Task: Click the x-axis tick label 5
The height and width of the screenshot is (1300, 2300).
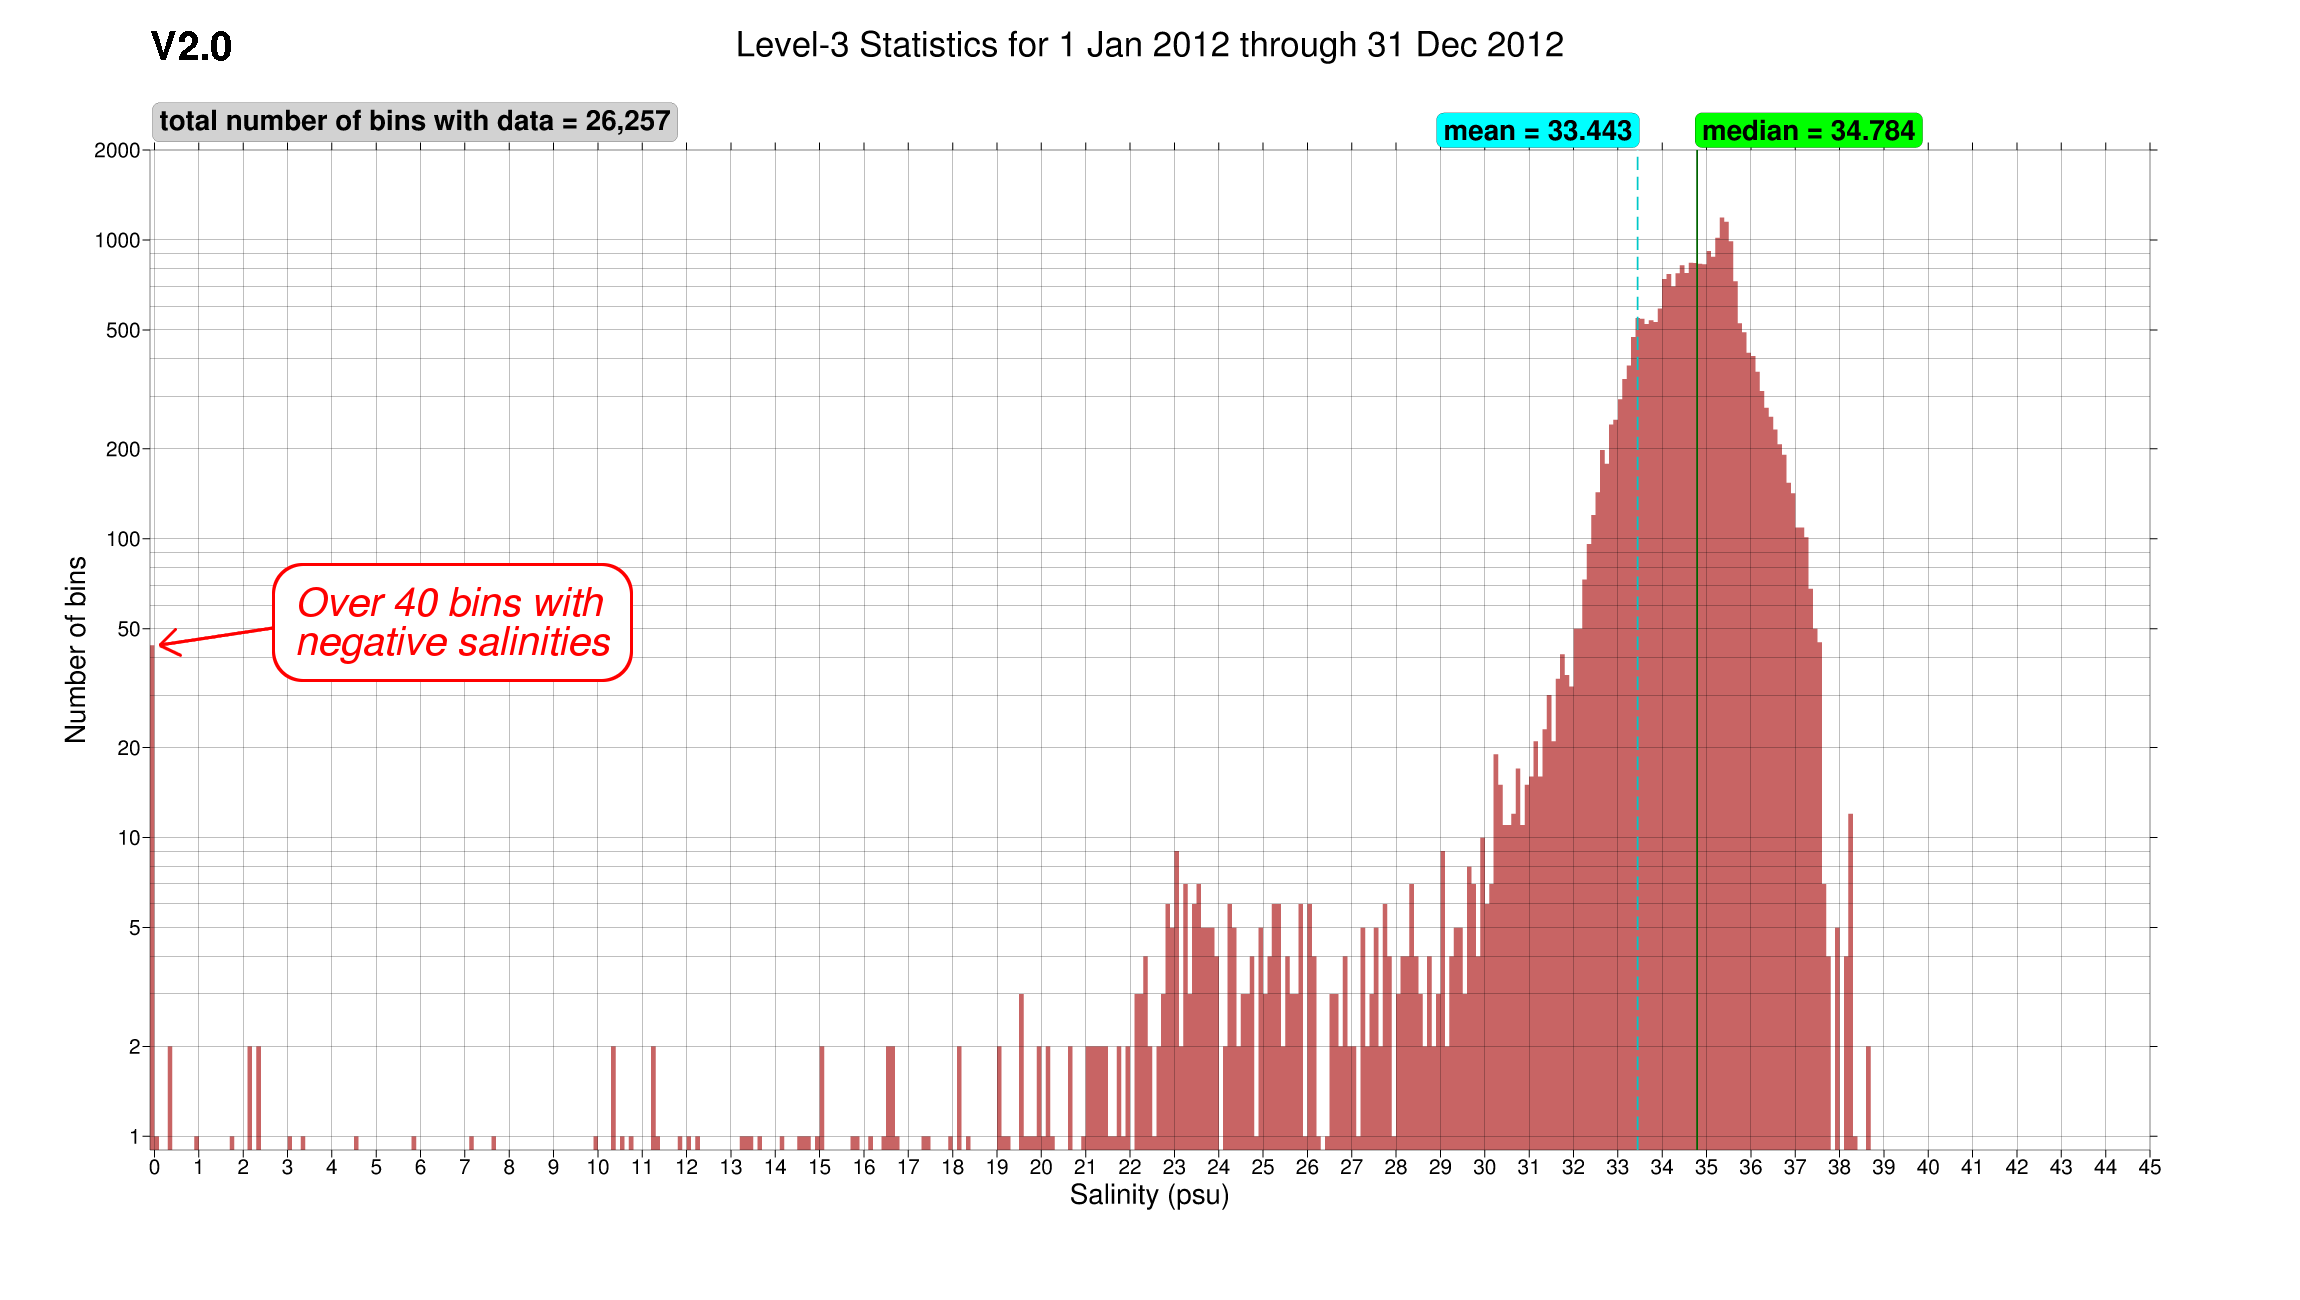Action: (x=376, y=1167)
